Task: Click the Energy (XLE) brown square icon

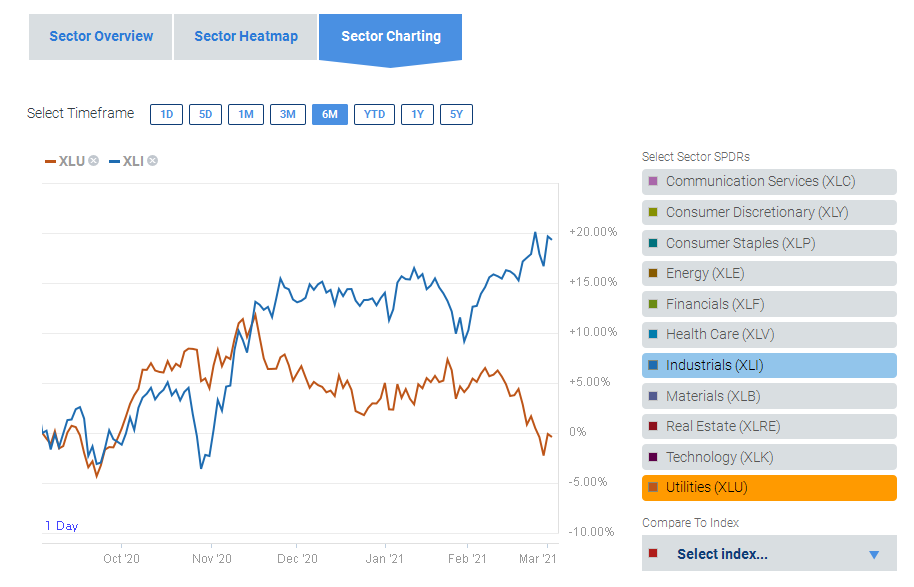Action: coord(653,273)
